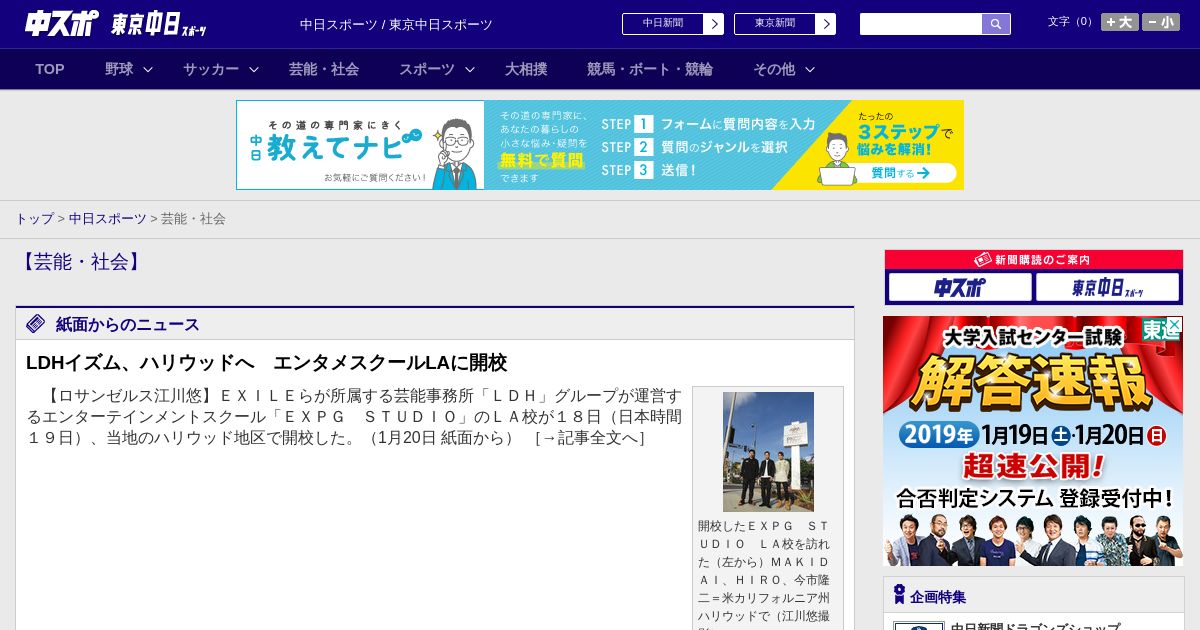Click 中スポ subscription button in sidebar
Image resolution: width=1200 pixels, height=630 pixels.
coord(960,288)
